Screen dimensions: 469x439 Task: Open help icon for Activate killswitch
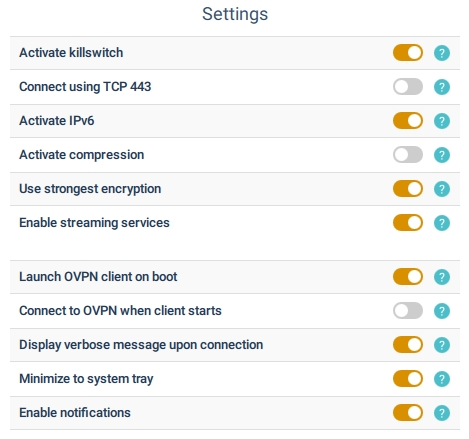point(442,53)
